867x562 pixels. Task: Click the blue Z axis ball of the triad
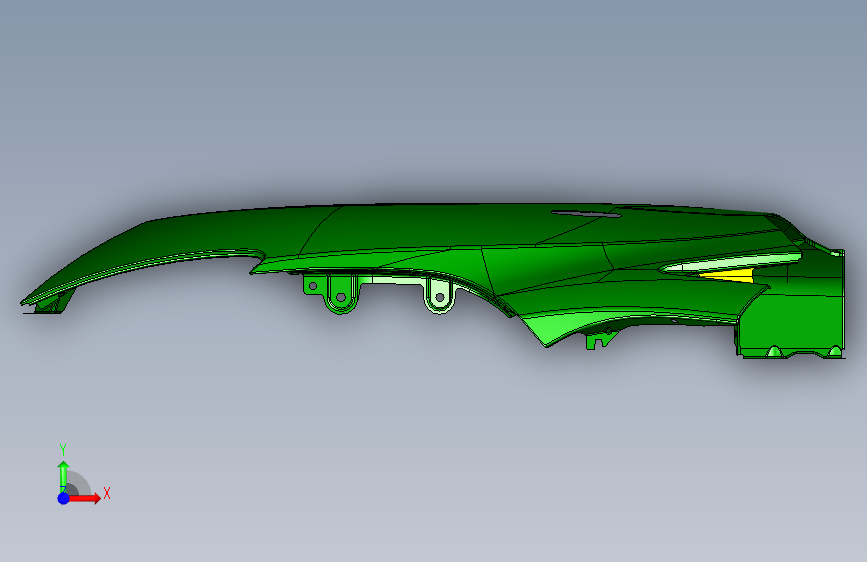[64, 498]
